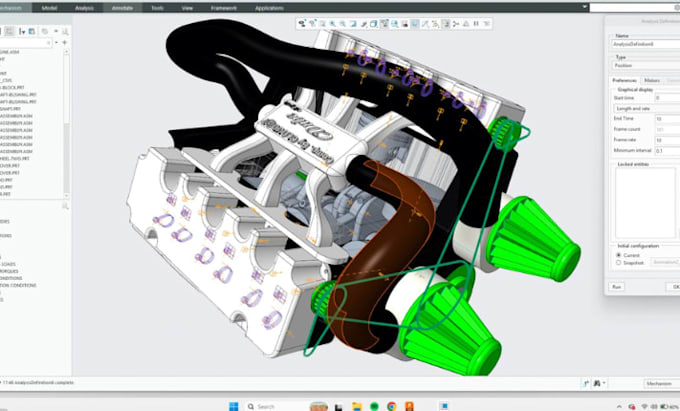This screenshot has width=680, height=411.
Task: Click the red scissors-like icon in graphics toolbar
Action: coord(456,23)
